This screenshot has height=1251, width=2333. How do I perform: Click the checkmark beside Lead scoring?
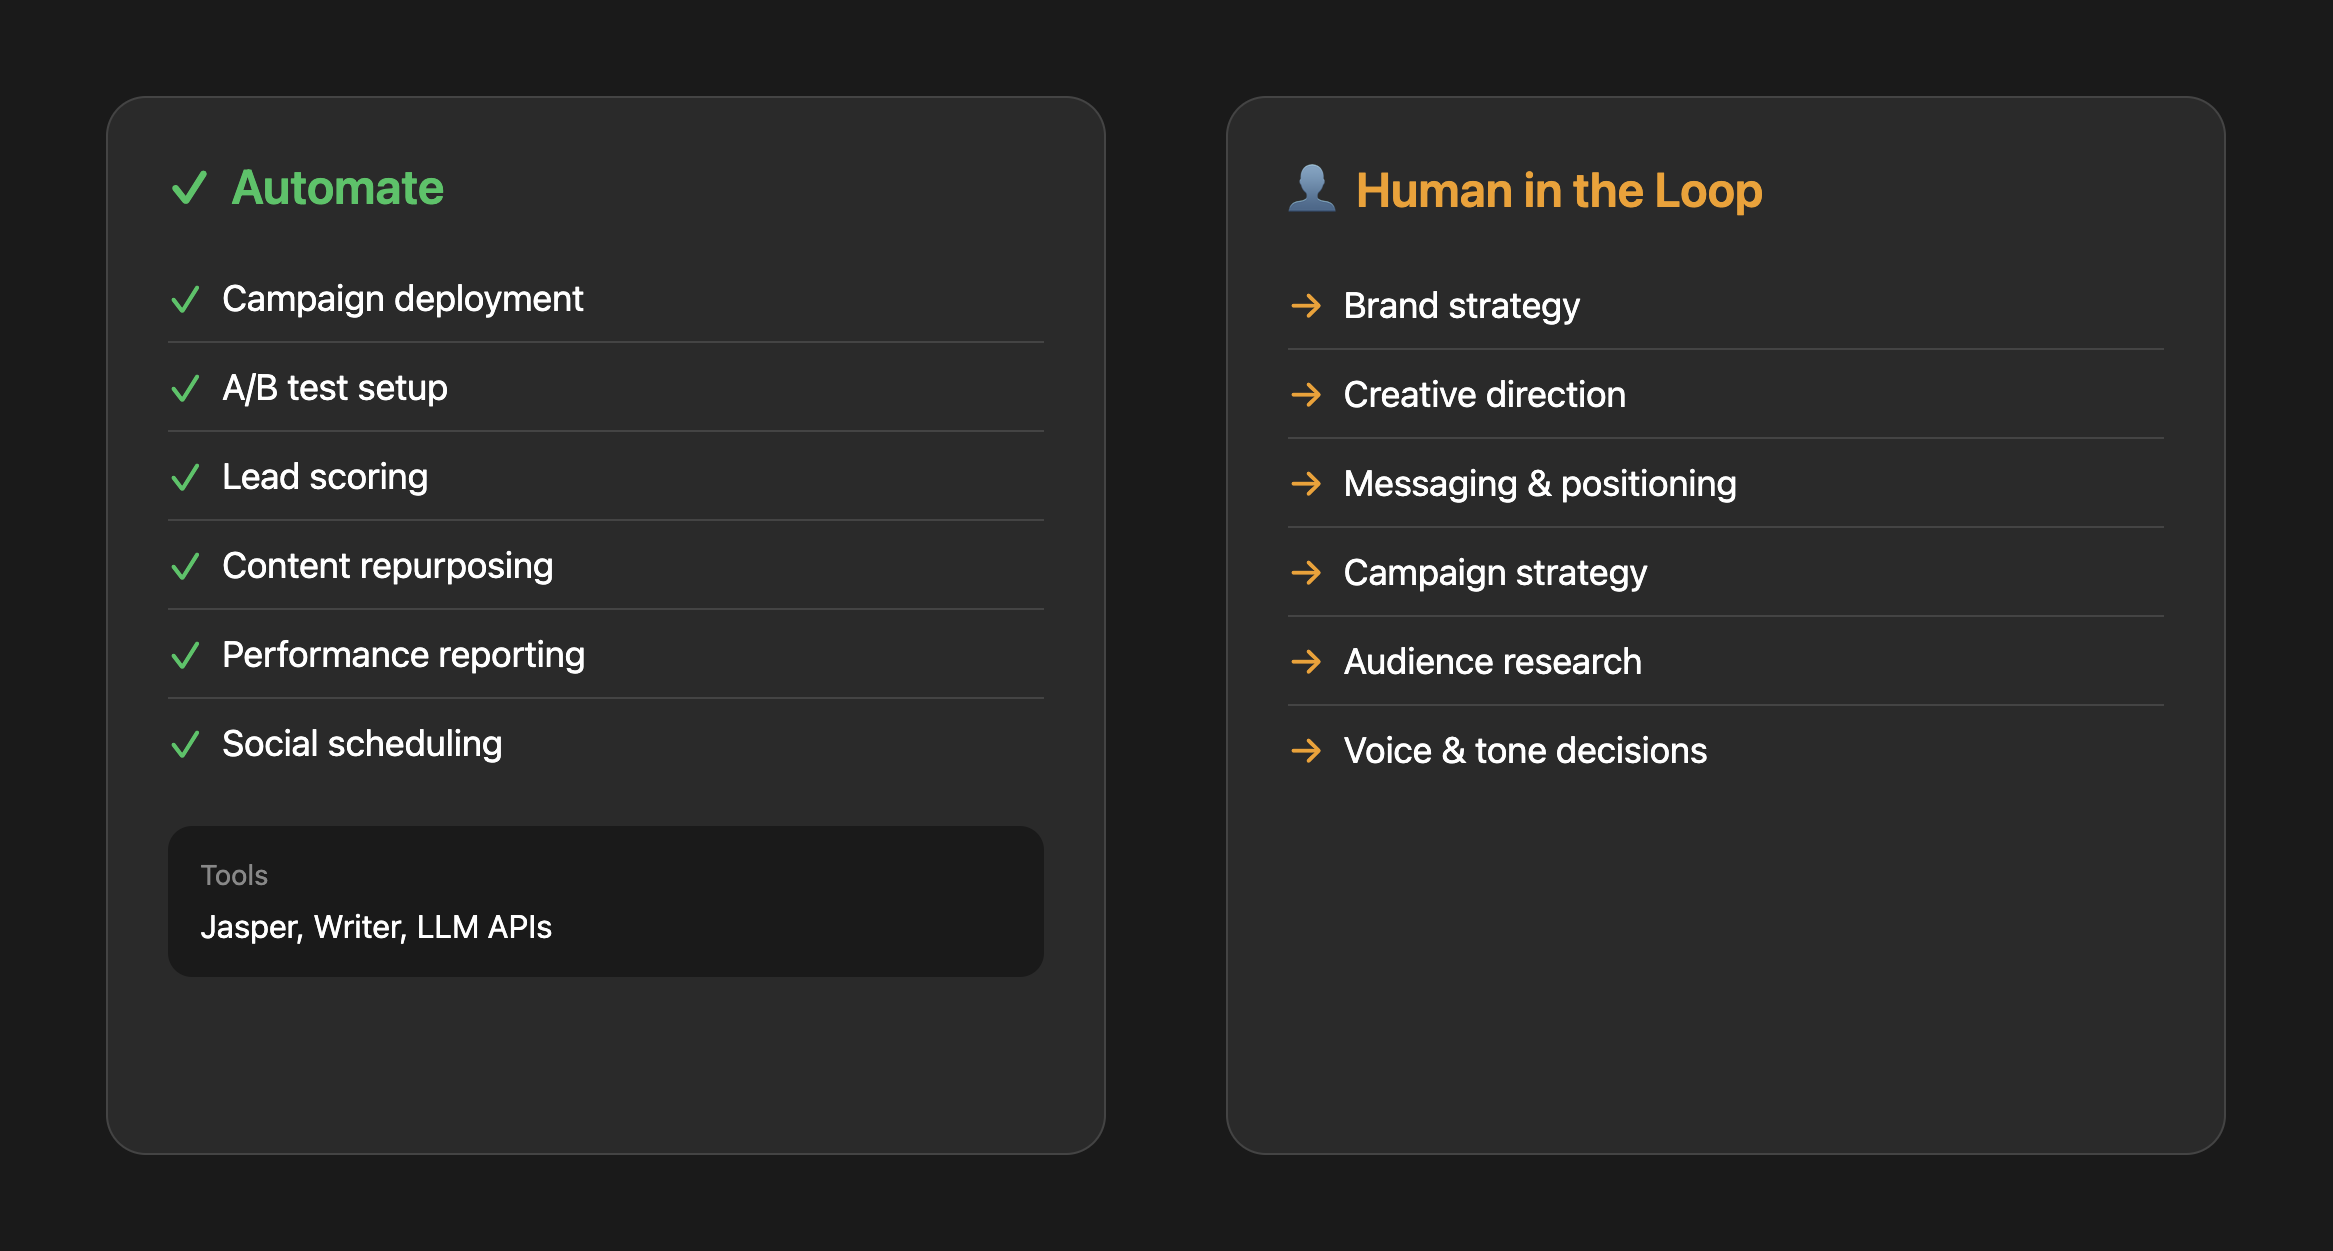coord(185,477)
